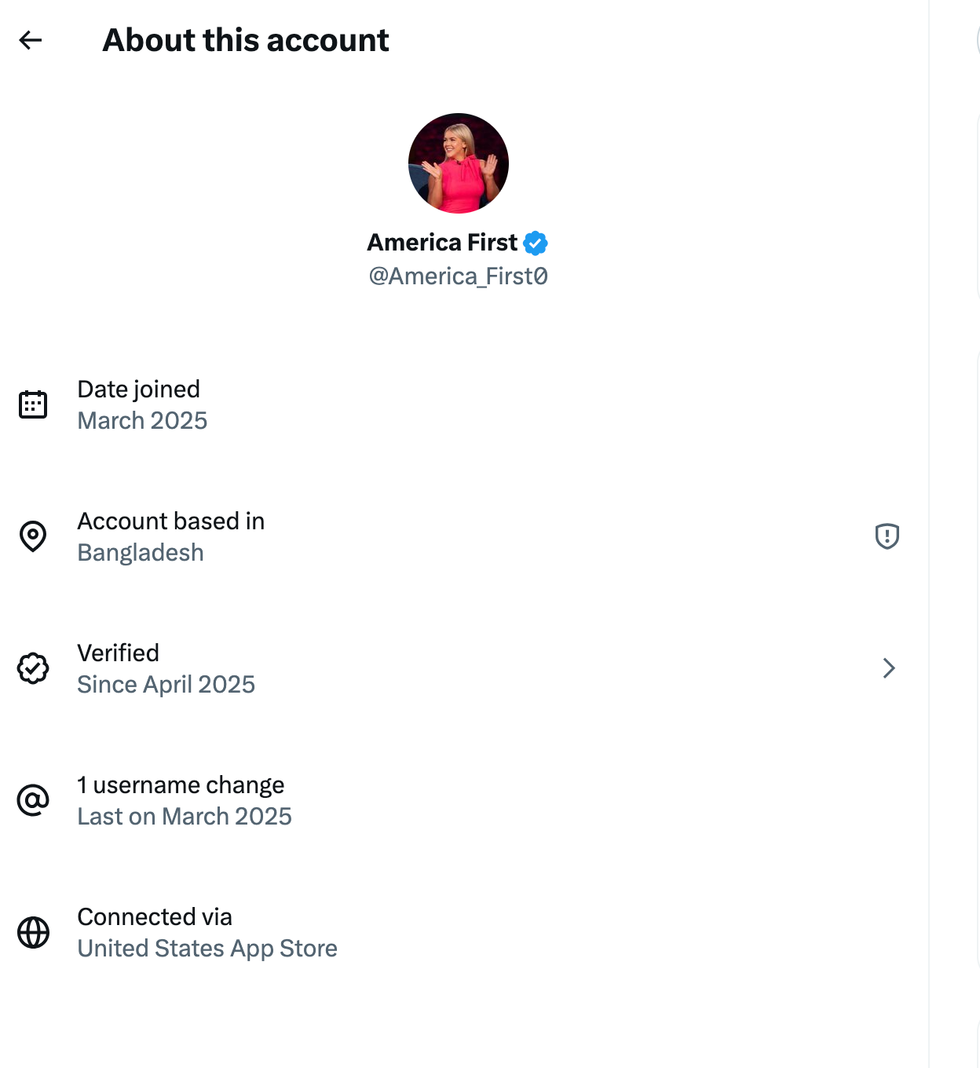The height and width of the screenshot is (1068, 980).
Task: Click the '1 username change' label
Action: [x=180, y=785]
